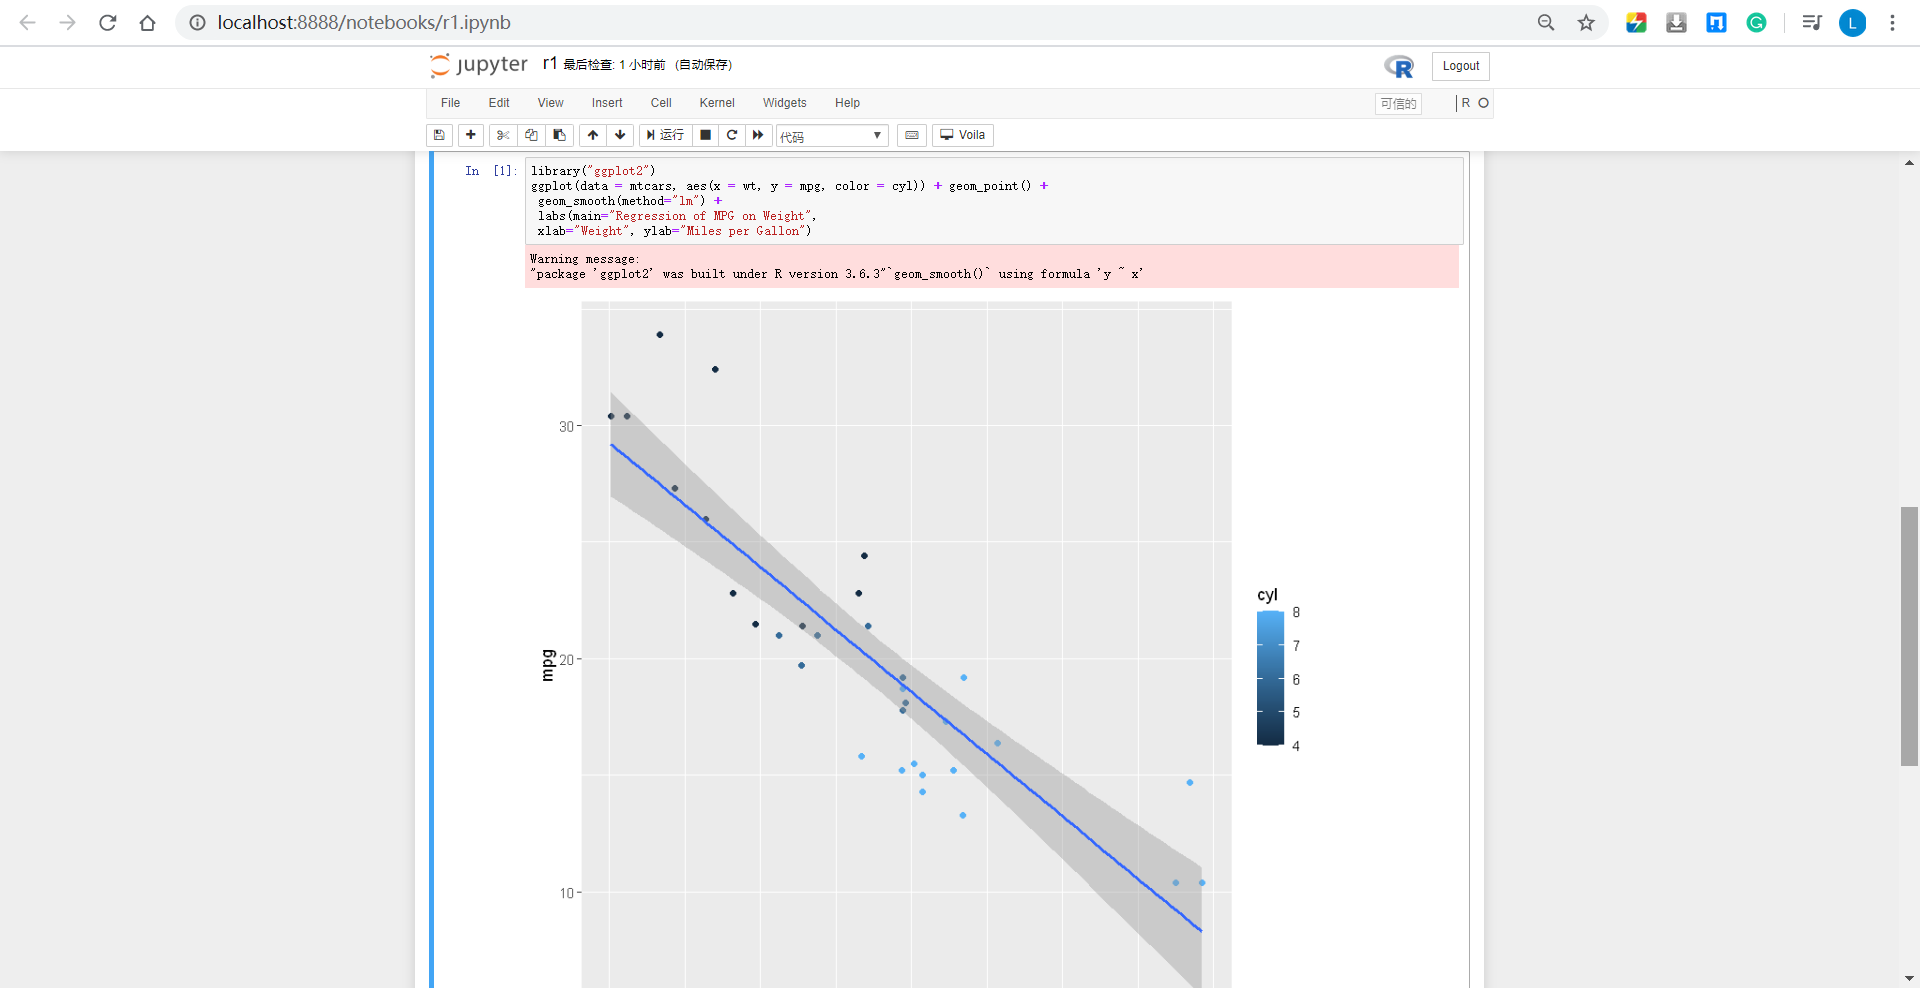
Task: Click the Grammarly extension icon
Action: coord(1756,22)
